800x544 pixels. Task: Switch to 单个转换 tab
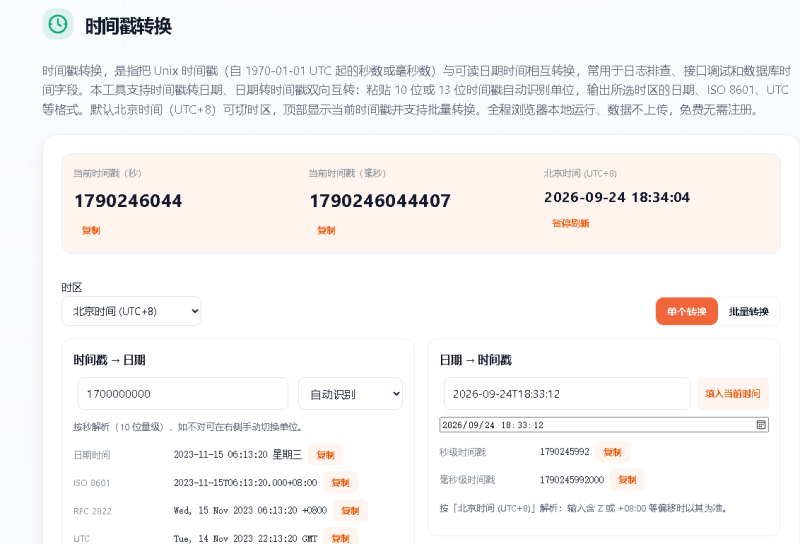tap(686, 311)
